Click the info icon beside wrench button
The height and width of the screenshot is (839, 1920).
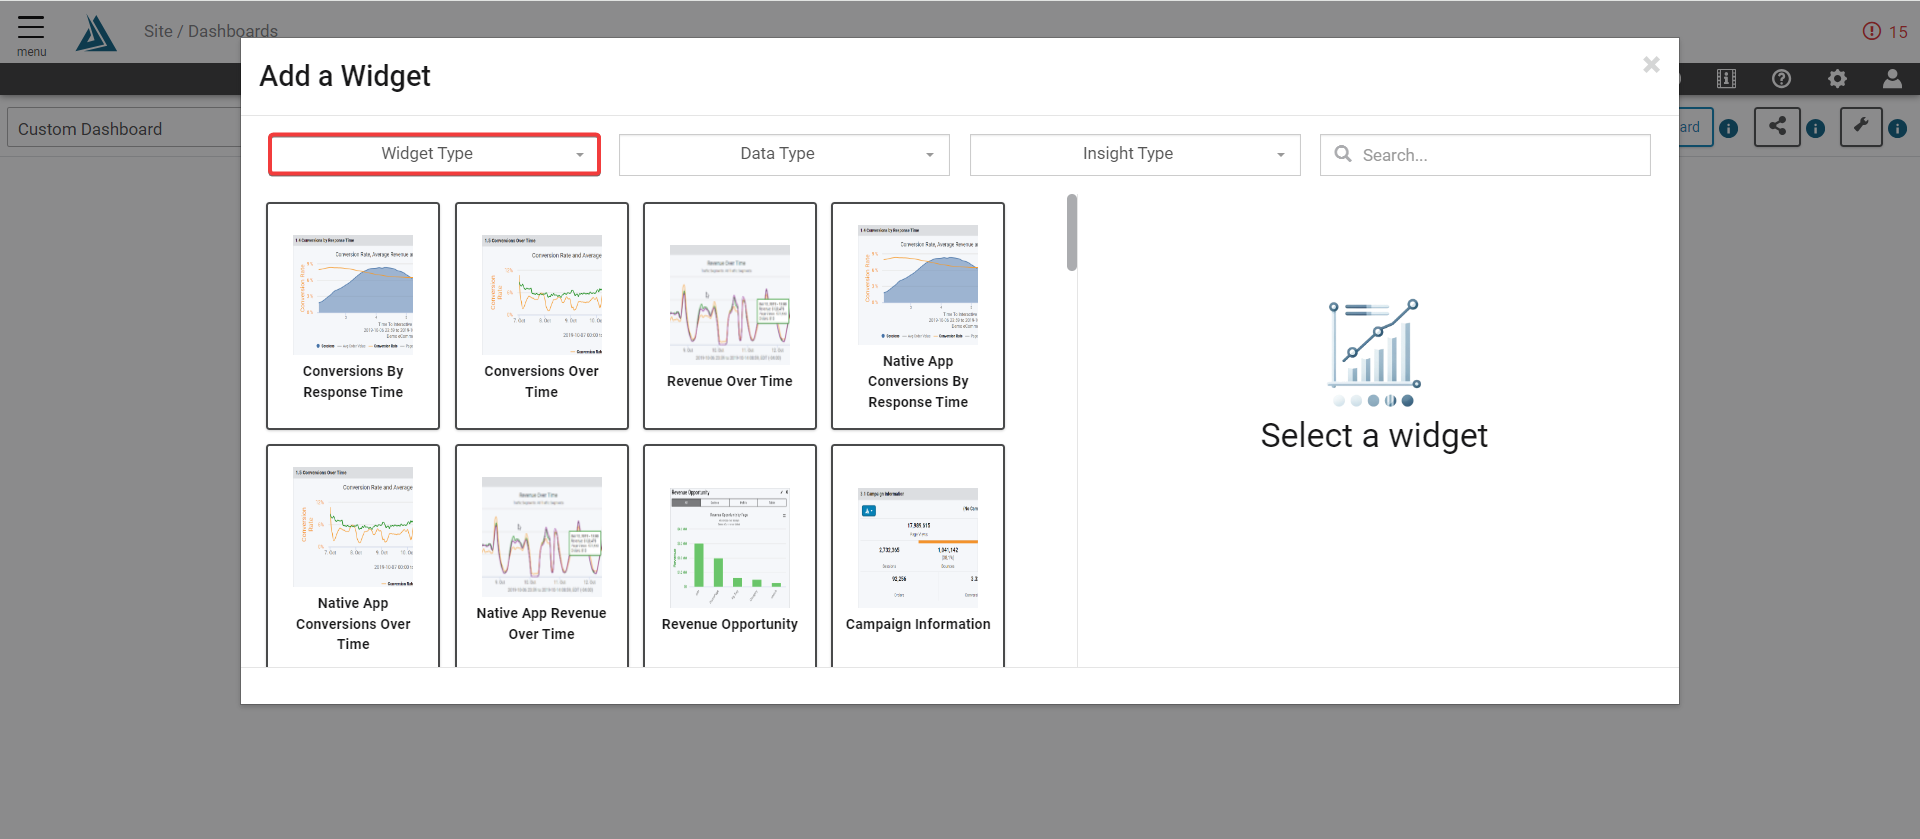click(x=1897, y=128)
